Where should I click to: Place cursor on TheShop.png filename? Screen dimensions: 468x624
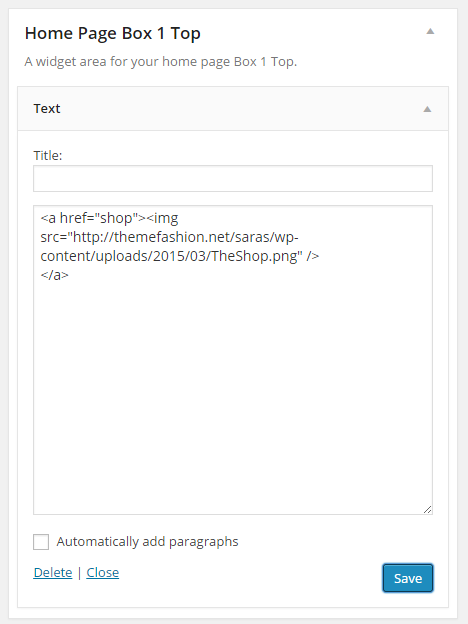pos(254,256)
